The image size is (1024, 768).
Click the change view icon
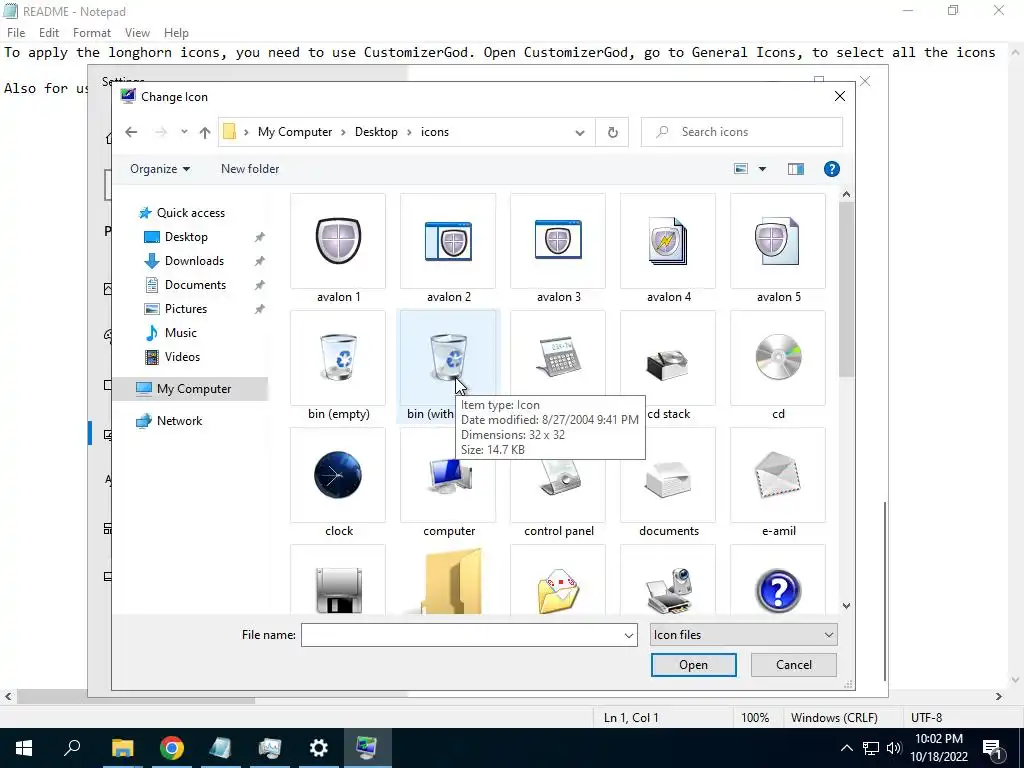741,169
